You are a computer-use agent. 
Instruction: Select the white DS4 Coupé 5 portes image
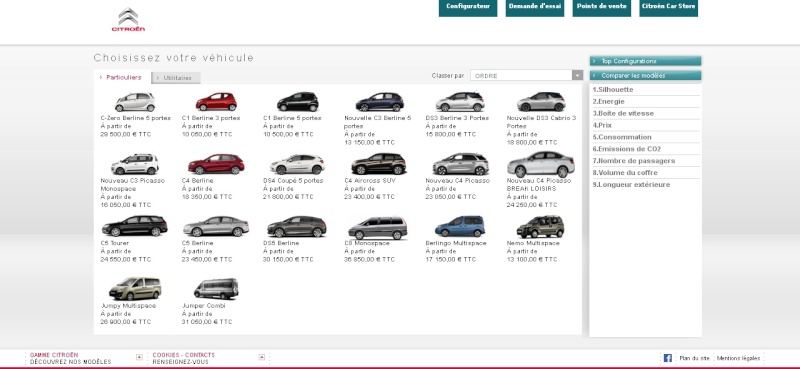tap(297, 164)
